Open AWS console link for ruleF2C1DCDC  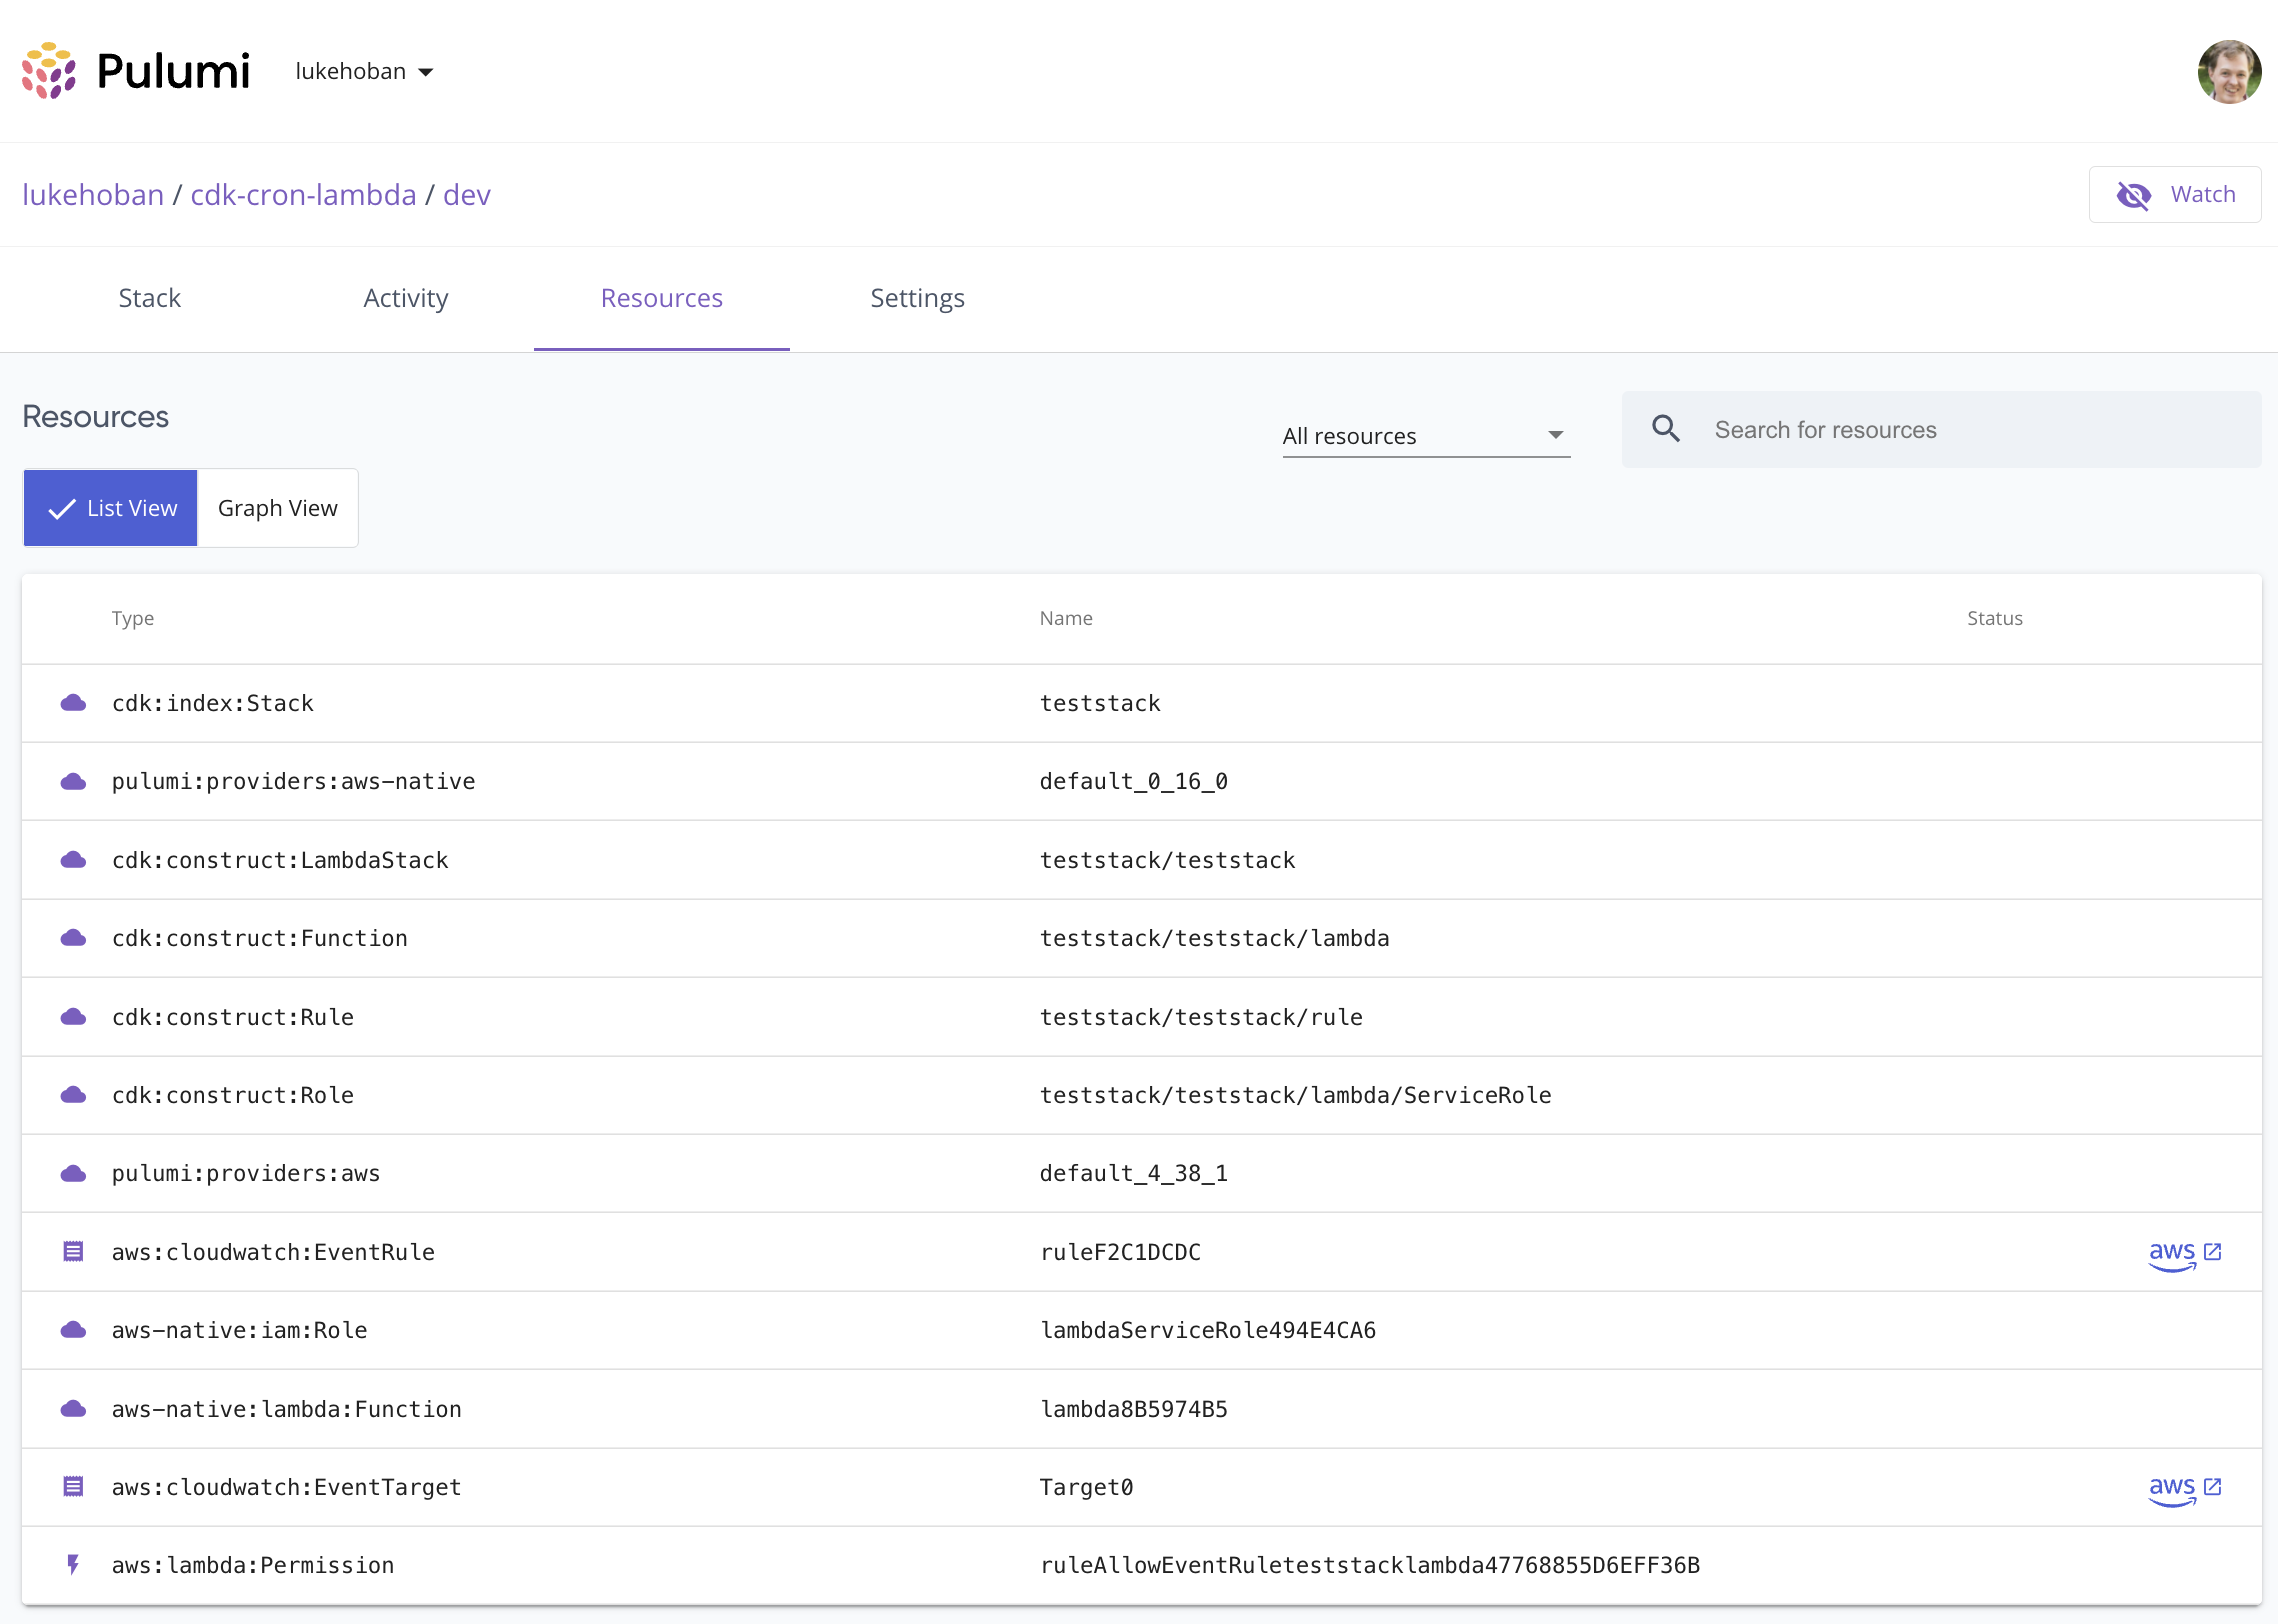[2185, 1252]
